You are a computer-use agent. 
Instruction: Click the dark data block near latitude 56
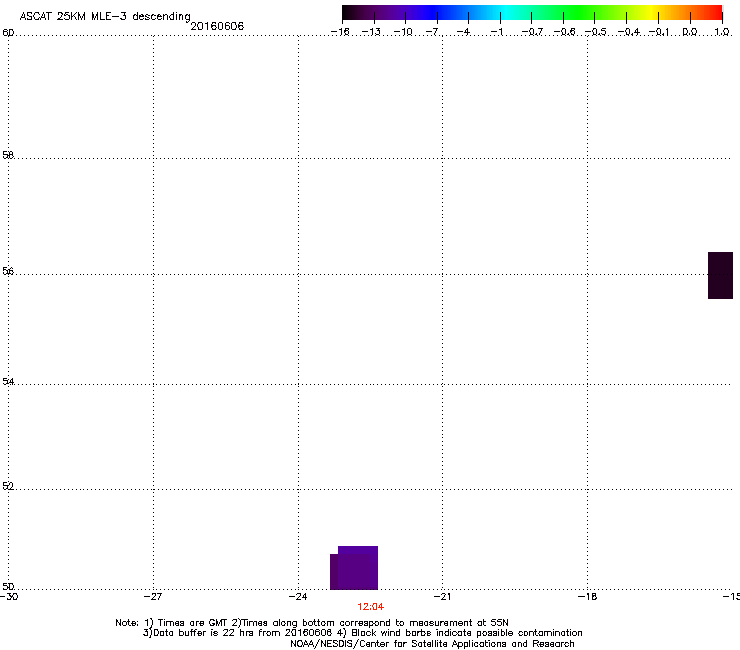pyautogui.click(x=720, y=275)
